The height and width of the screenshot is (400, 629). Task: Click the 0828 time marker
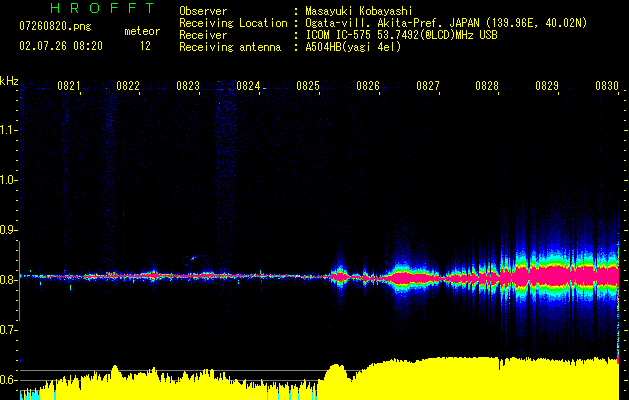[x=487, y=86]
